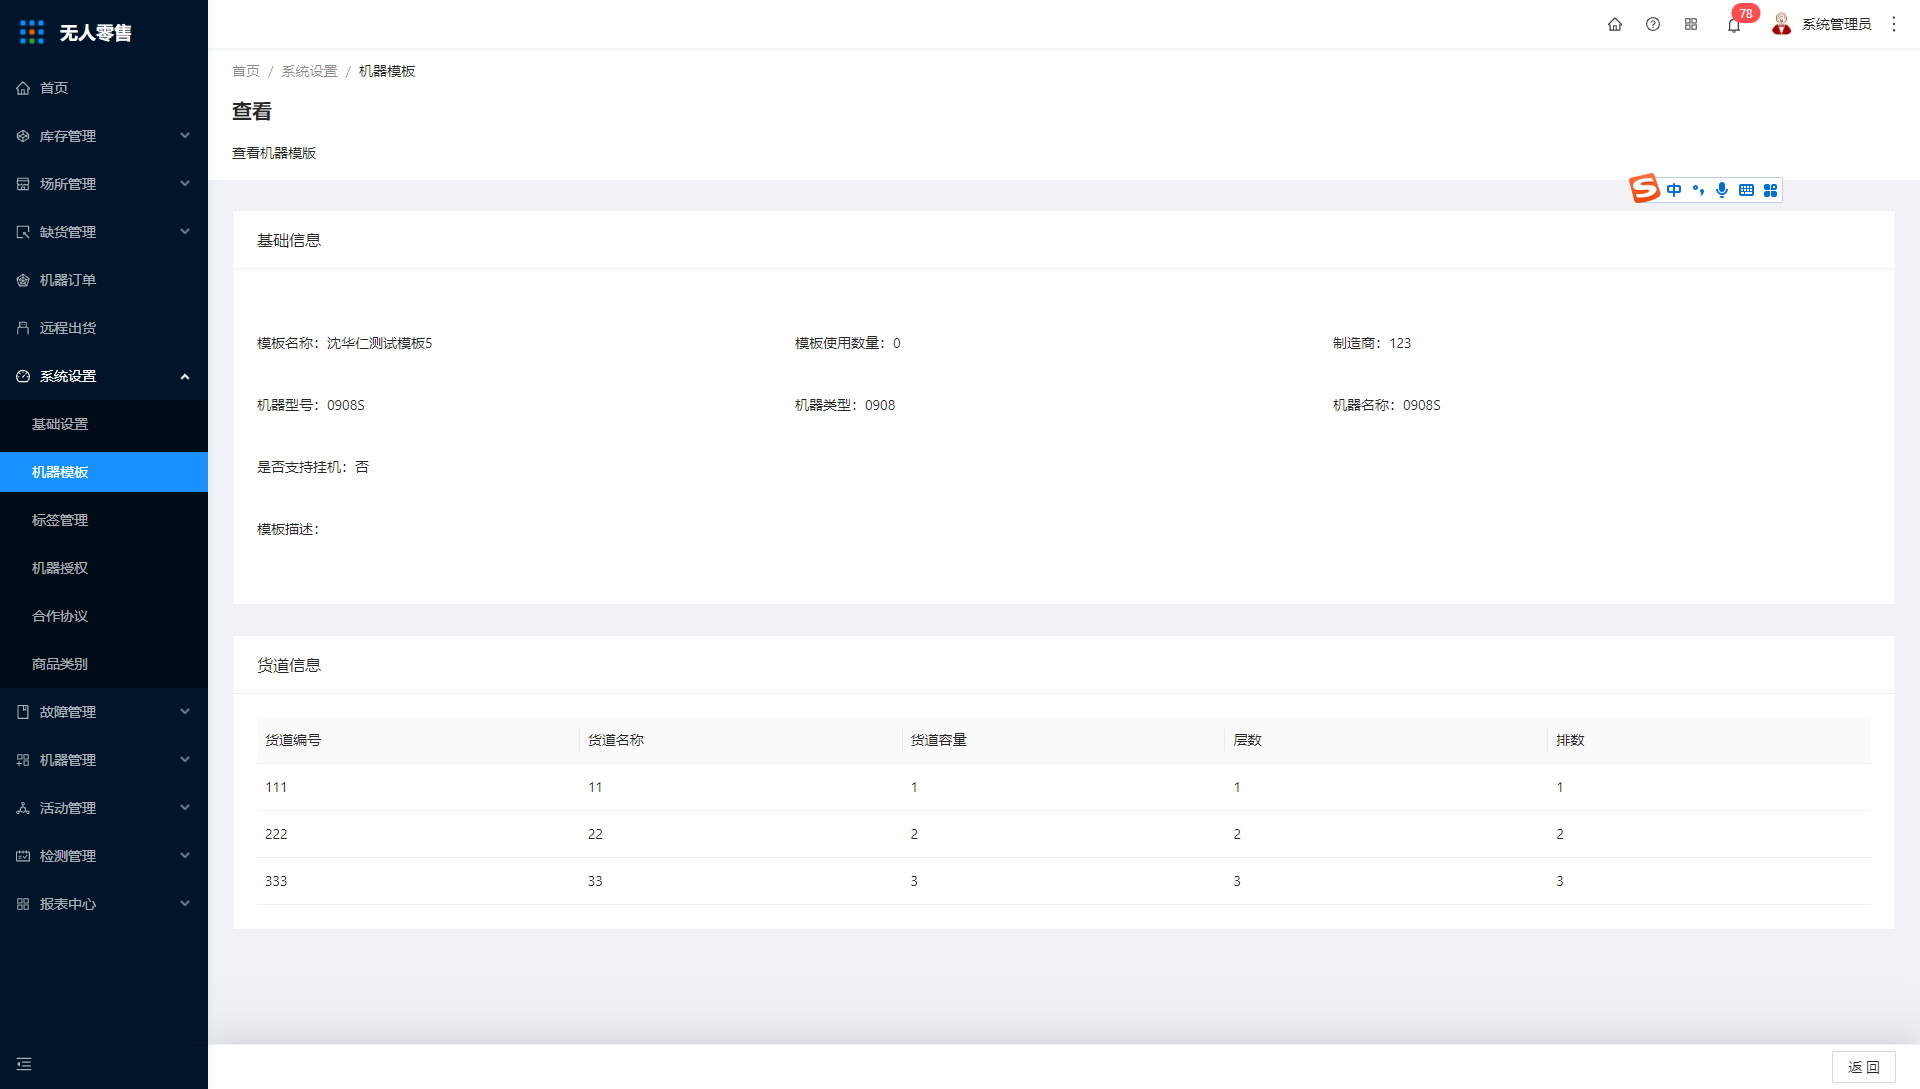Click 系统设置 breadcrumb link
The height and width of the screenshot is (1089, 1920).
[x=309, y=71]
